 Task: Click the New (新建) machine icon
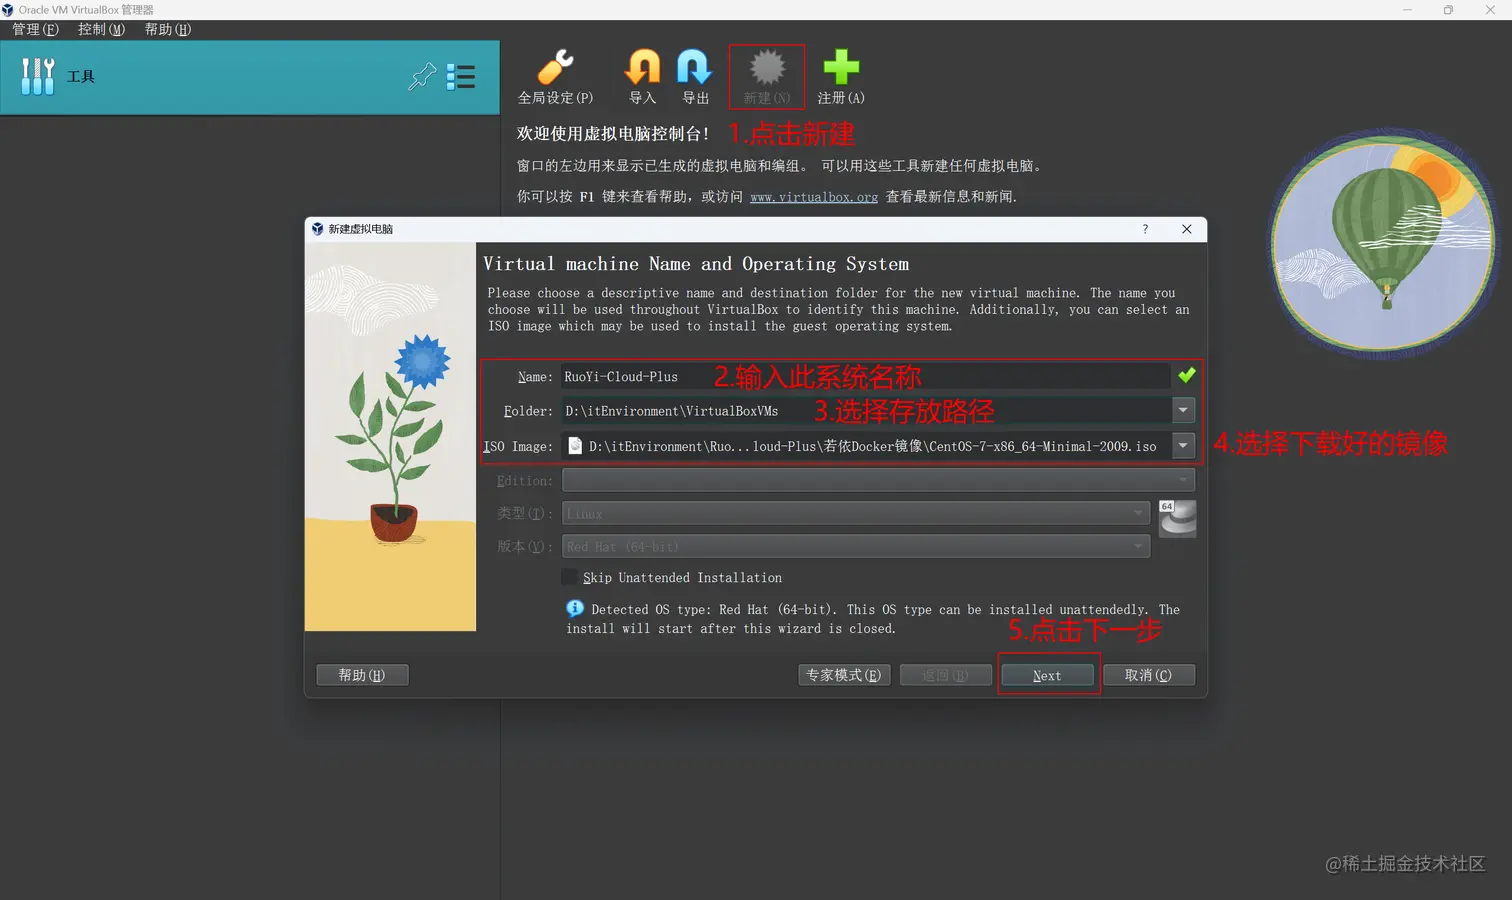tap(767, 68)
